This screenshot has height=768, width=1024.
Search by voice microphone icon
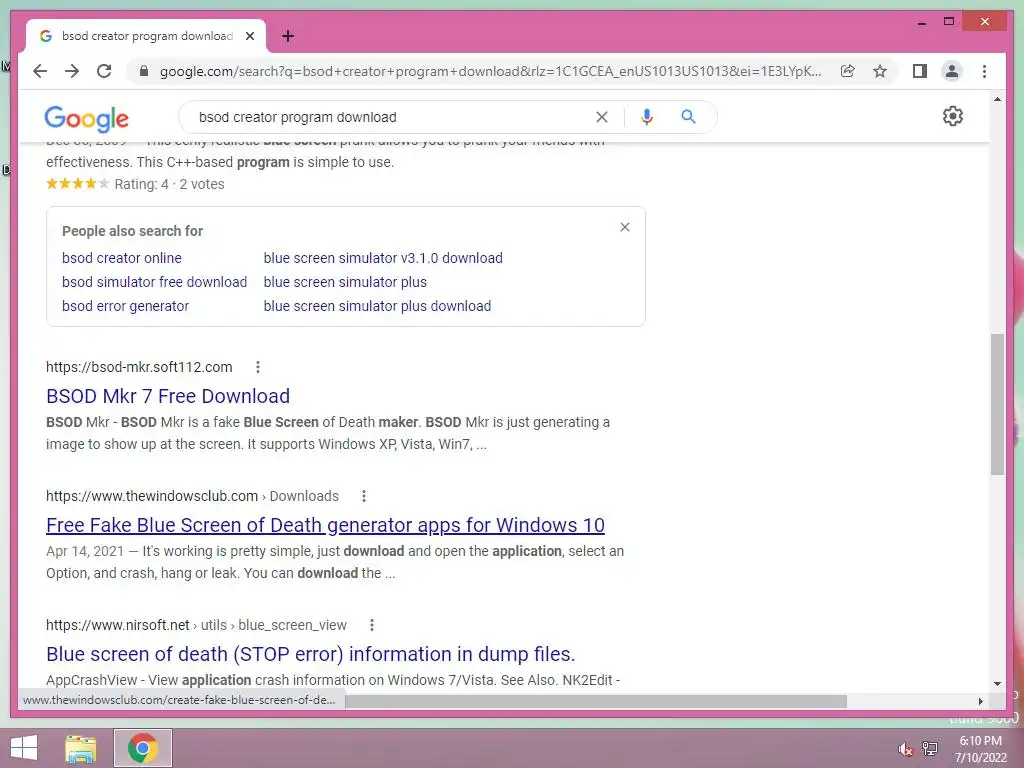(647, 117)
